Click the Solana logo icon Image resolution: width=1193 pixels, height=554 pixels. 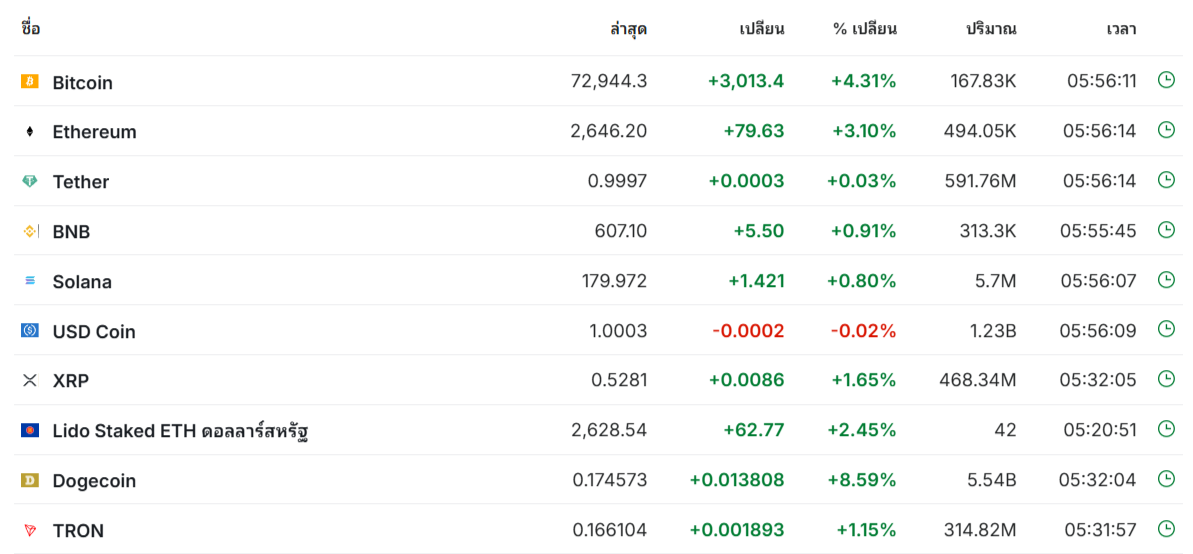[30, 281]
